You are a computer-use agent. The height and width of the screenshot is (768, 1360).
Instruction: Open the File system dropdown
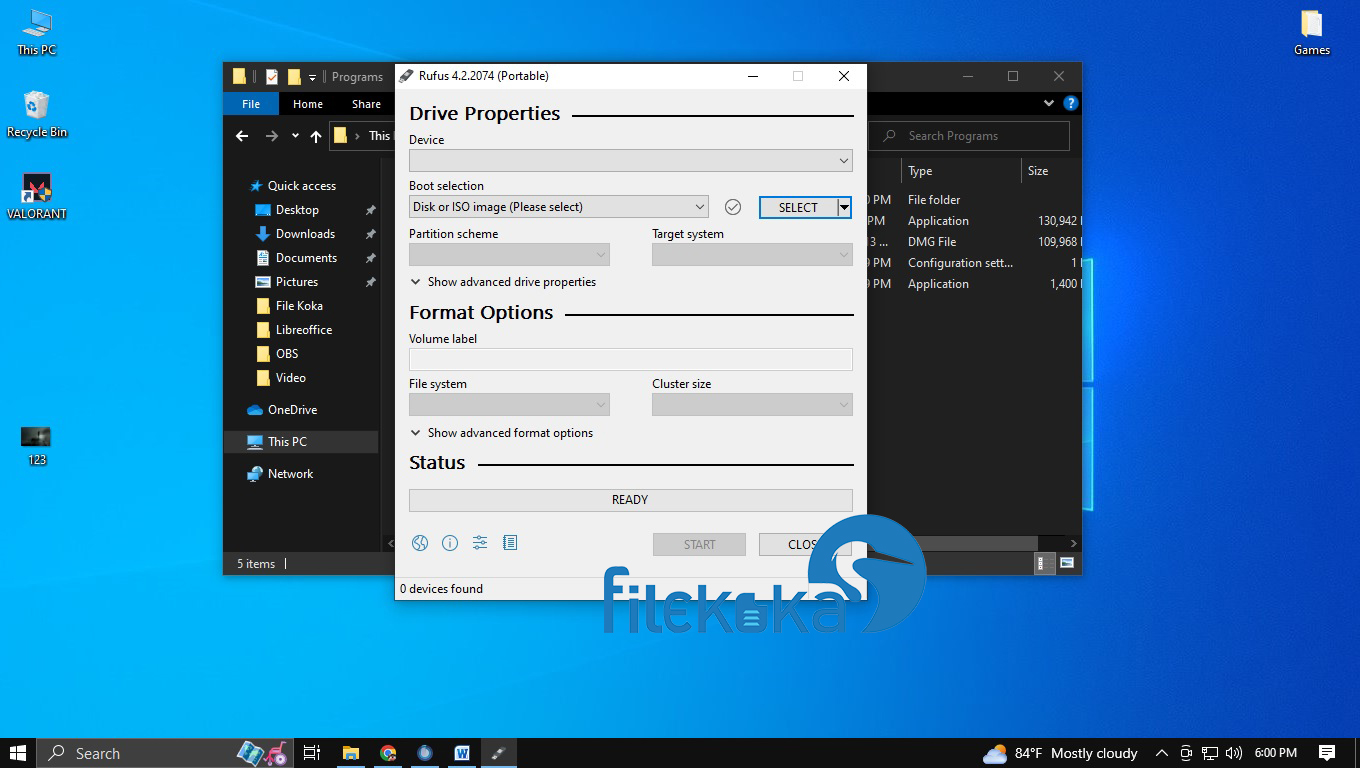click(x=509, y=405)
